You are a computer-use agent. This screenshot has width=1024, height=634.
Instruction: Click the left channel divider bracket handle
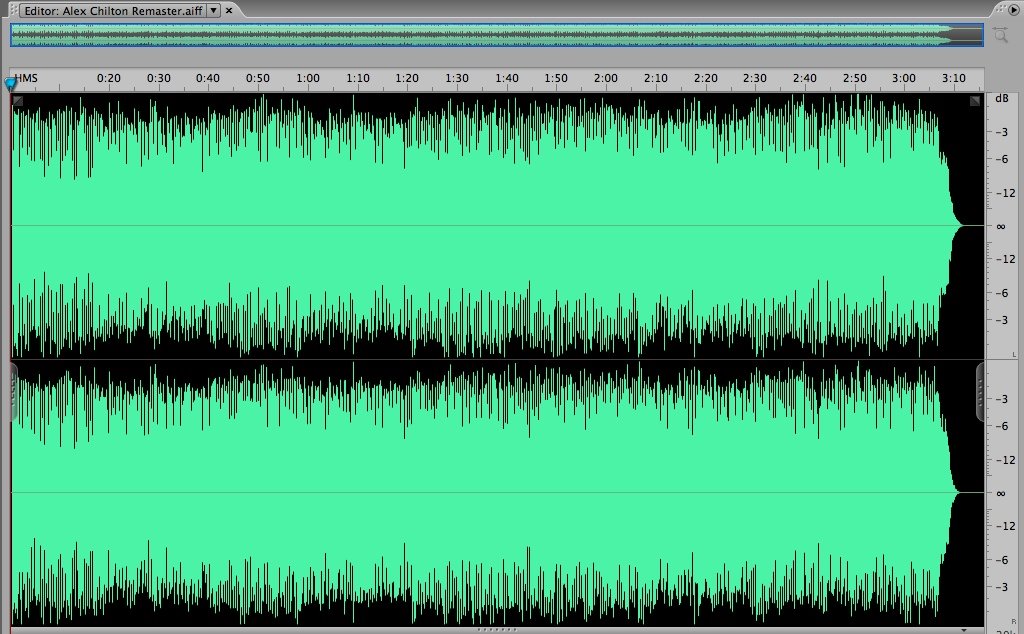tap(14, 392)
